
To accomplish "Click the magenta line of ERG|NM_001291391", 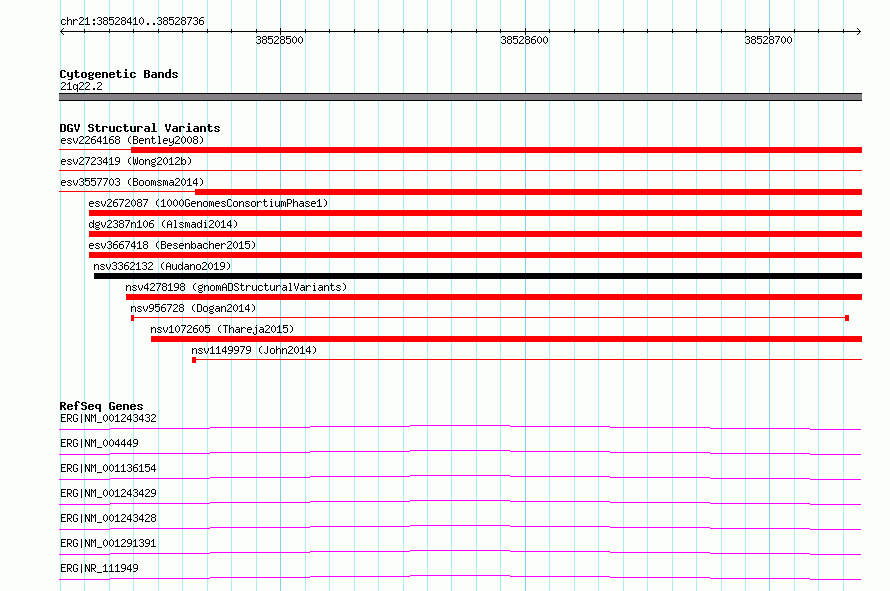I will [x=460, y=552].
